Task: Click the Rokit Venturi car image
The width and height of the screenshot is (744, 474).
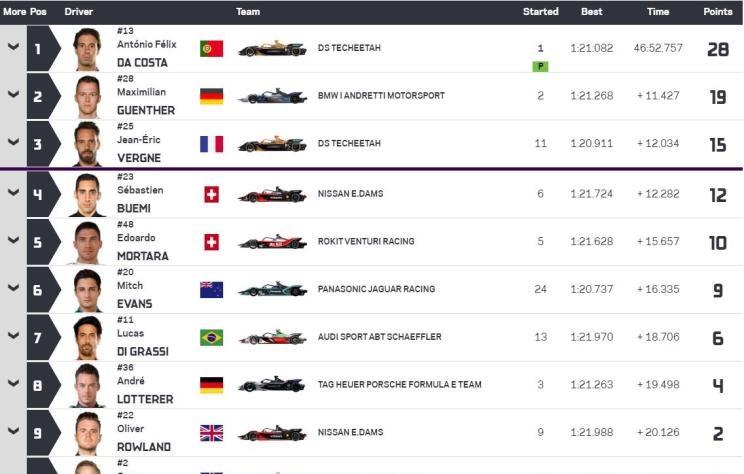Action: 272,242
